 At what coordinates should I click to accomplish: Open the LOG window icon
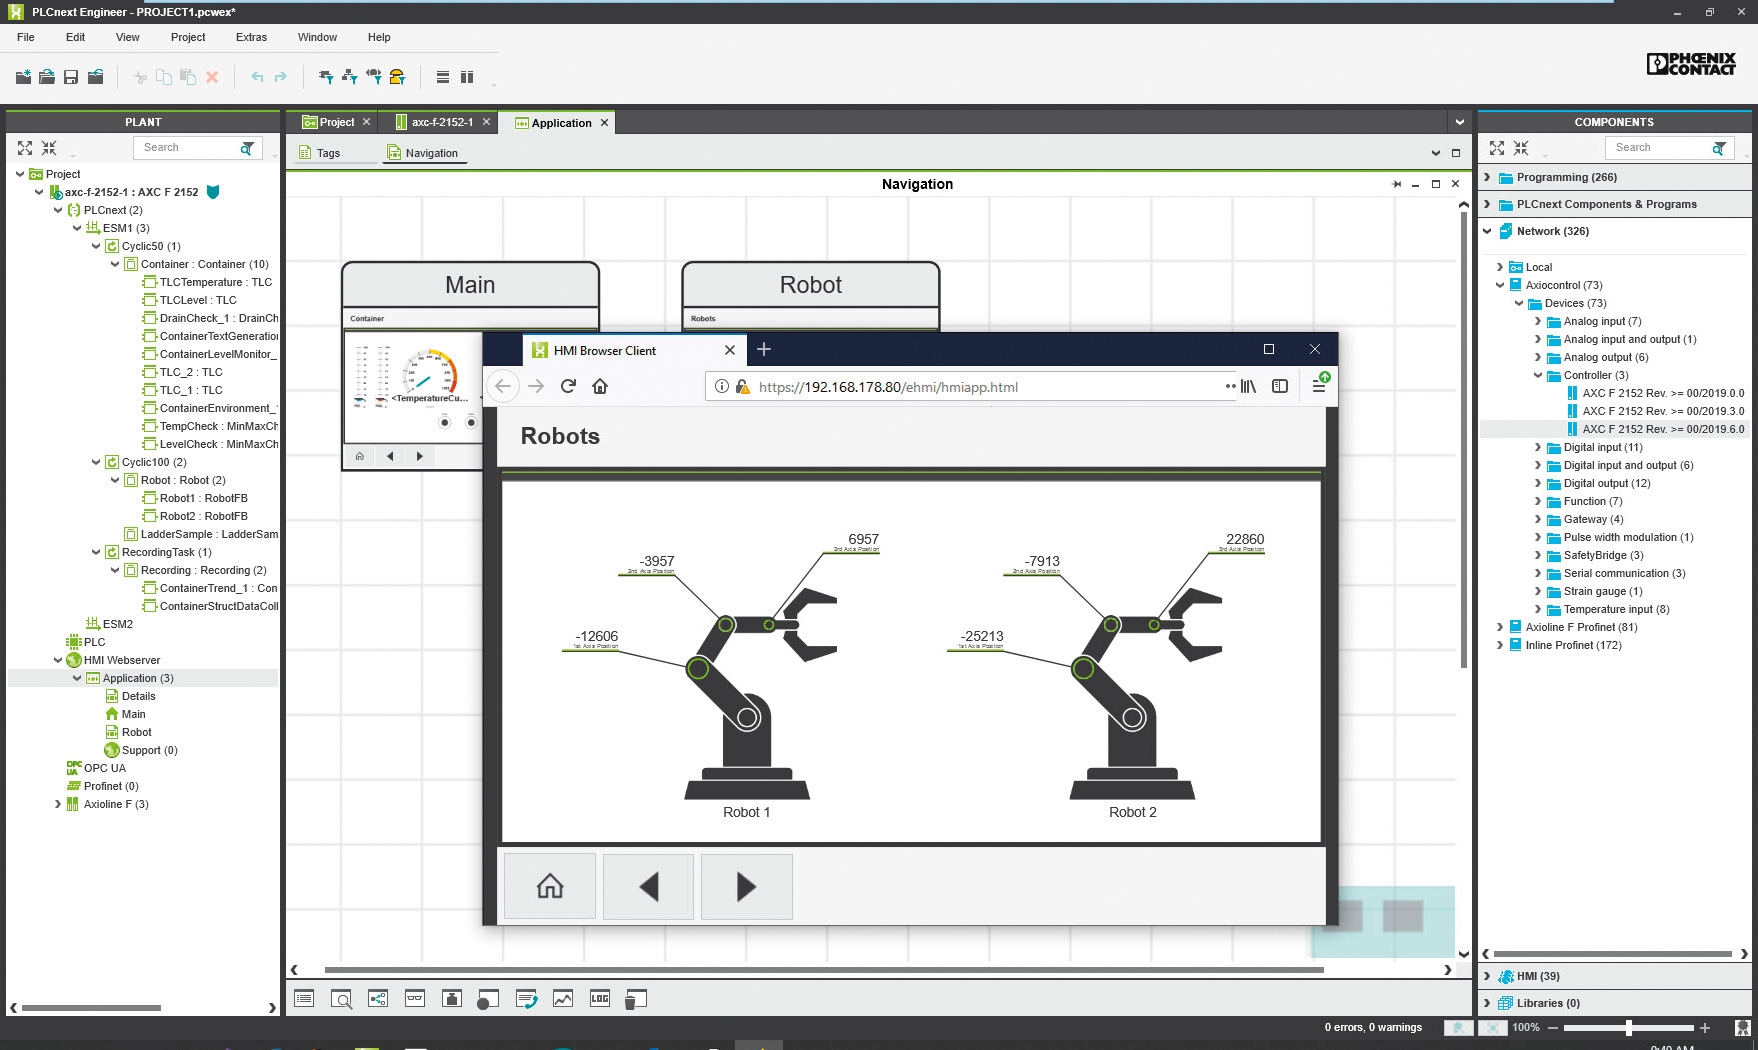coord(600,999)
